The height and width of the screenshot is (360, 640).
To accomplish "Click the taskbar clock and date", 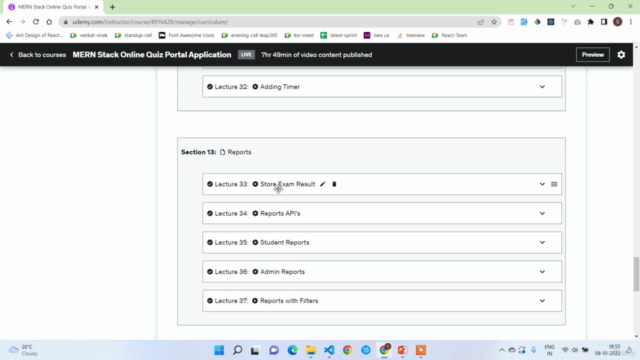I will (608, 350).
